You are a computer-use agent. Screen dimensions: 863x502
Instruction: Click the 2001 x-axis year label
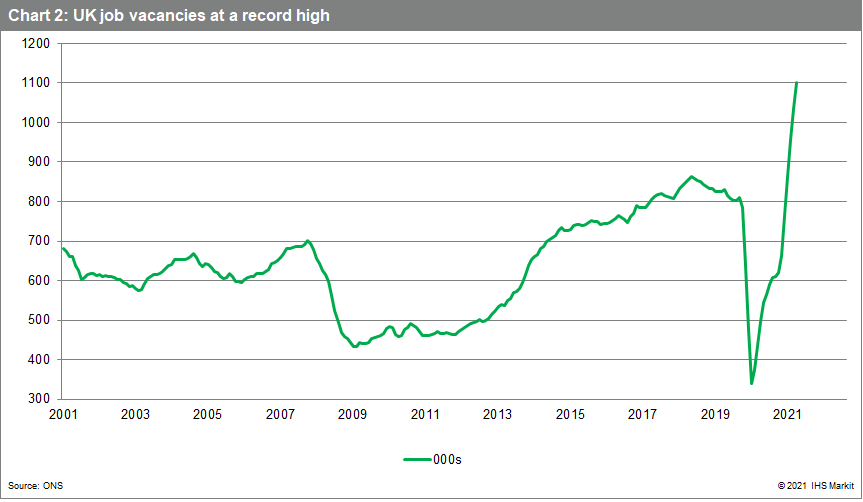click(63, 414)
